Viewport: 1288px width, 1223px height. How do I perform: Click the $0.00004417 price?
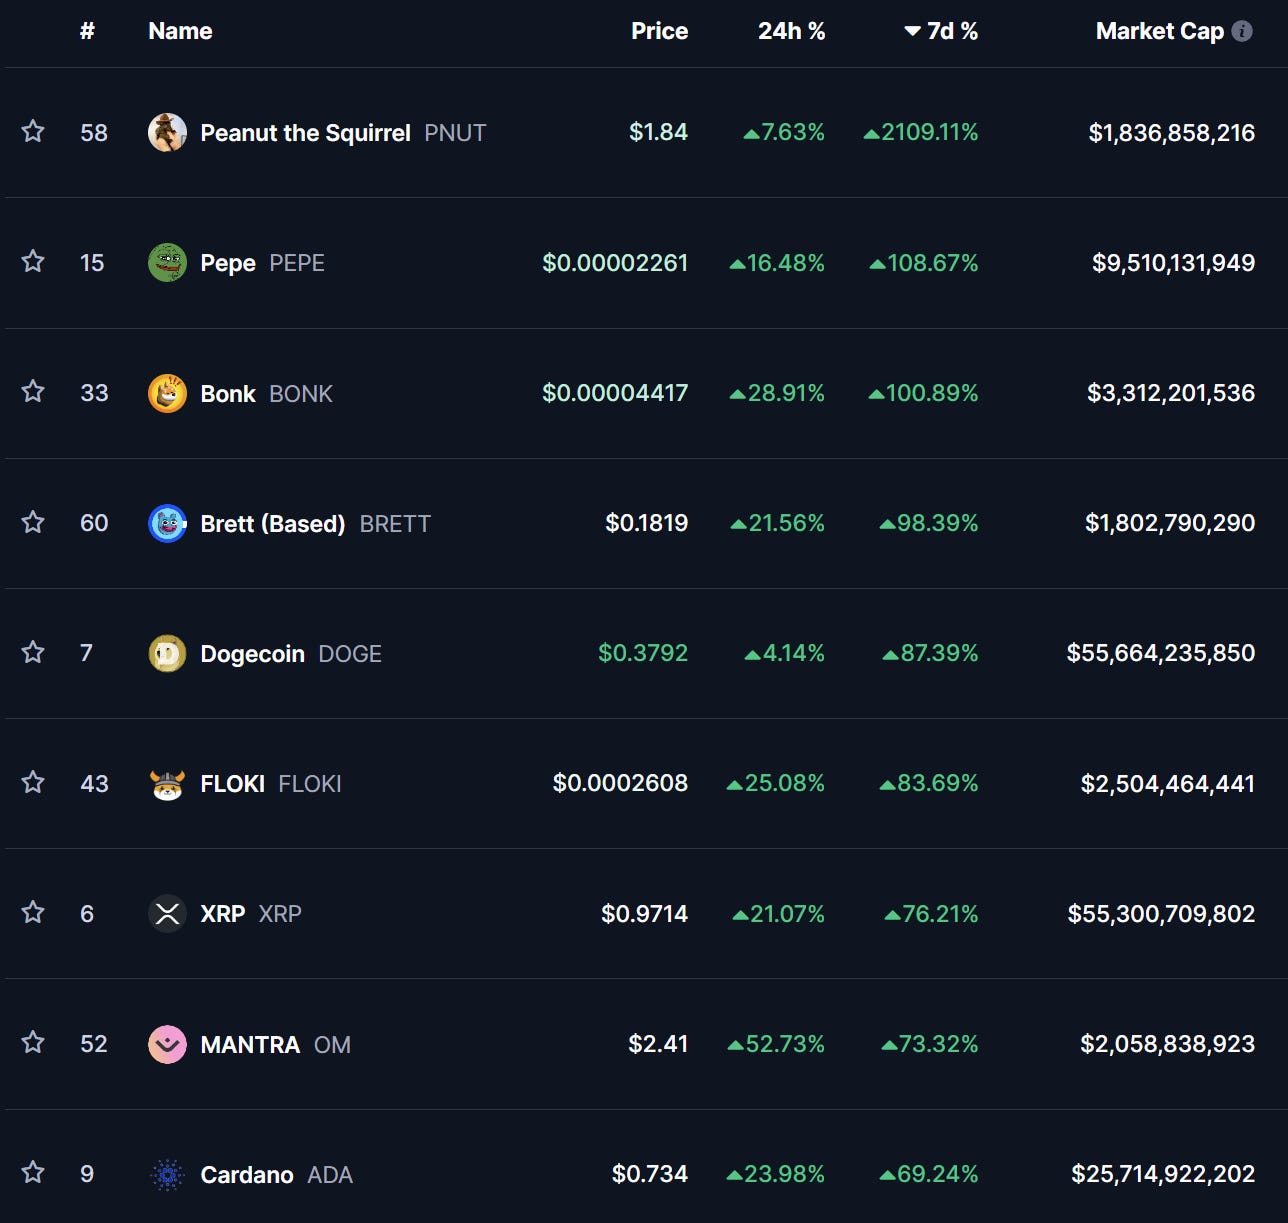(x=615, y=393)
